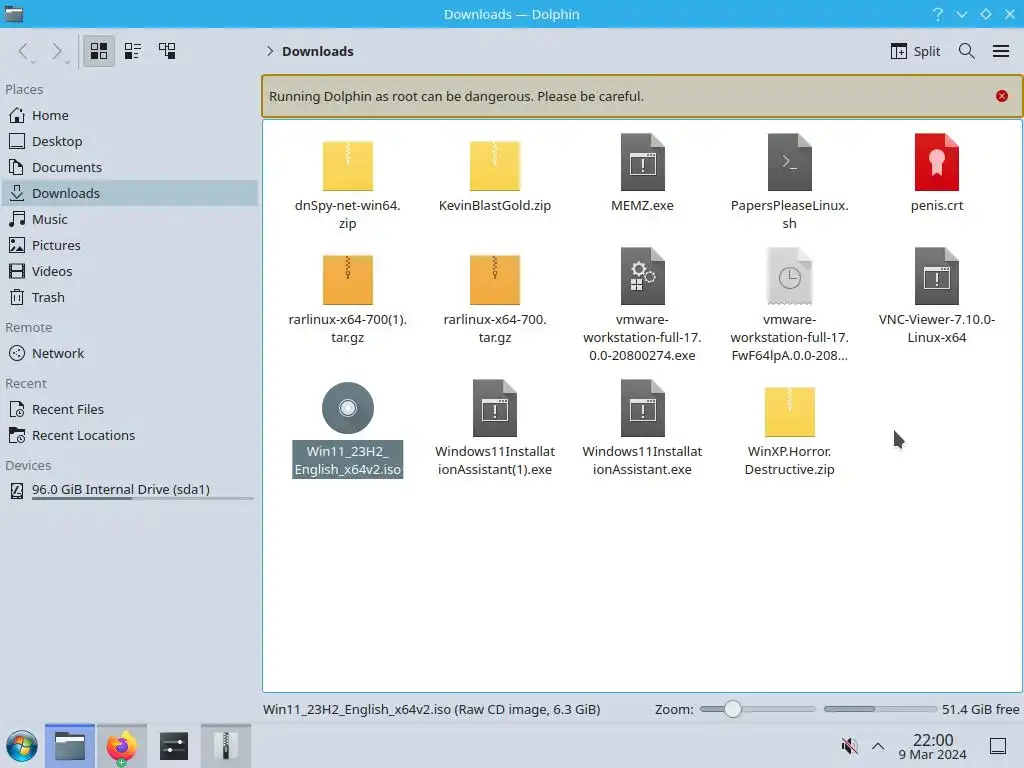This screenshot has width=1024, height=768.
Task: Open Recent Locations
Action: (x=129, y=436)
